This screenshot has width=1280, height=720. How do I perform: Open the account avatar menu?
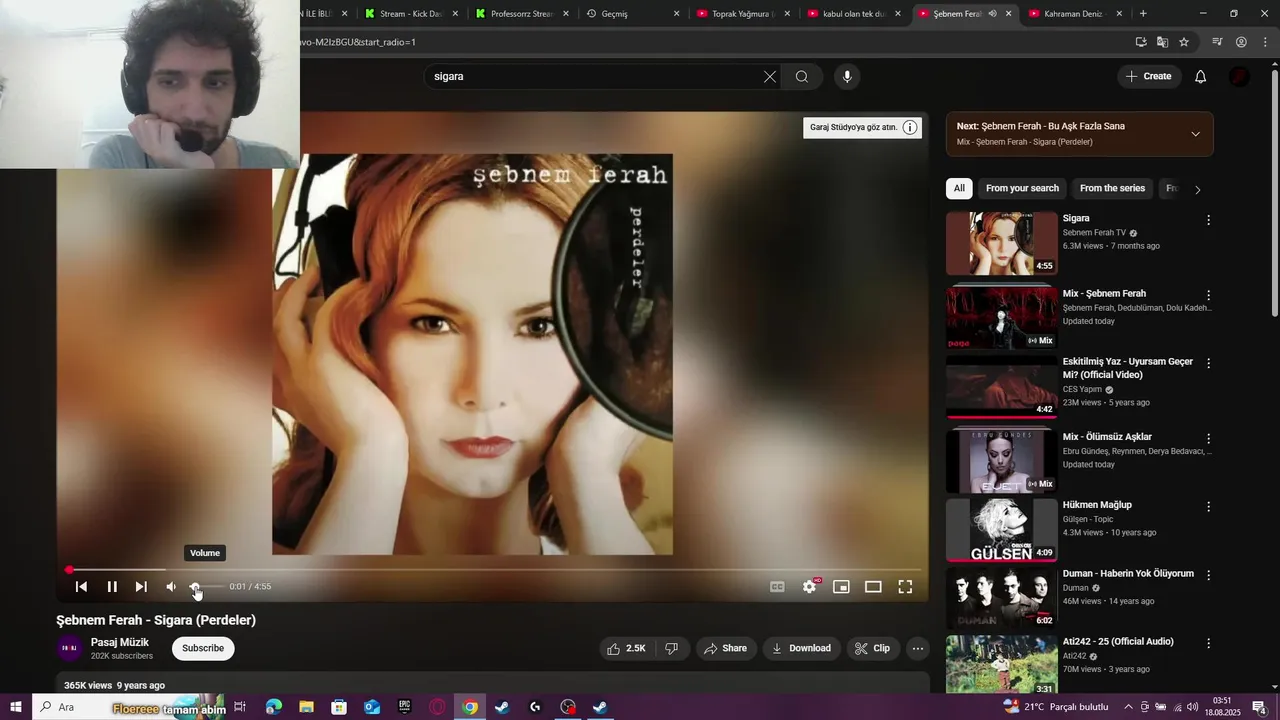(1239, 77)
